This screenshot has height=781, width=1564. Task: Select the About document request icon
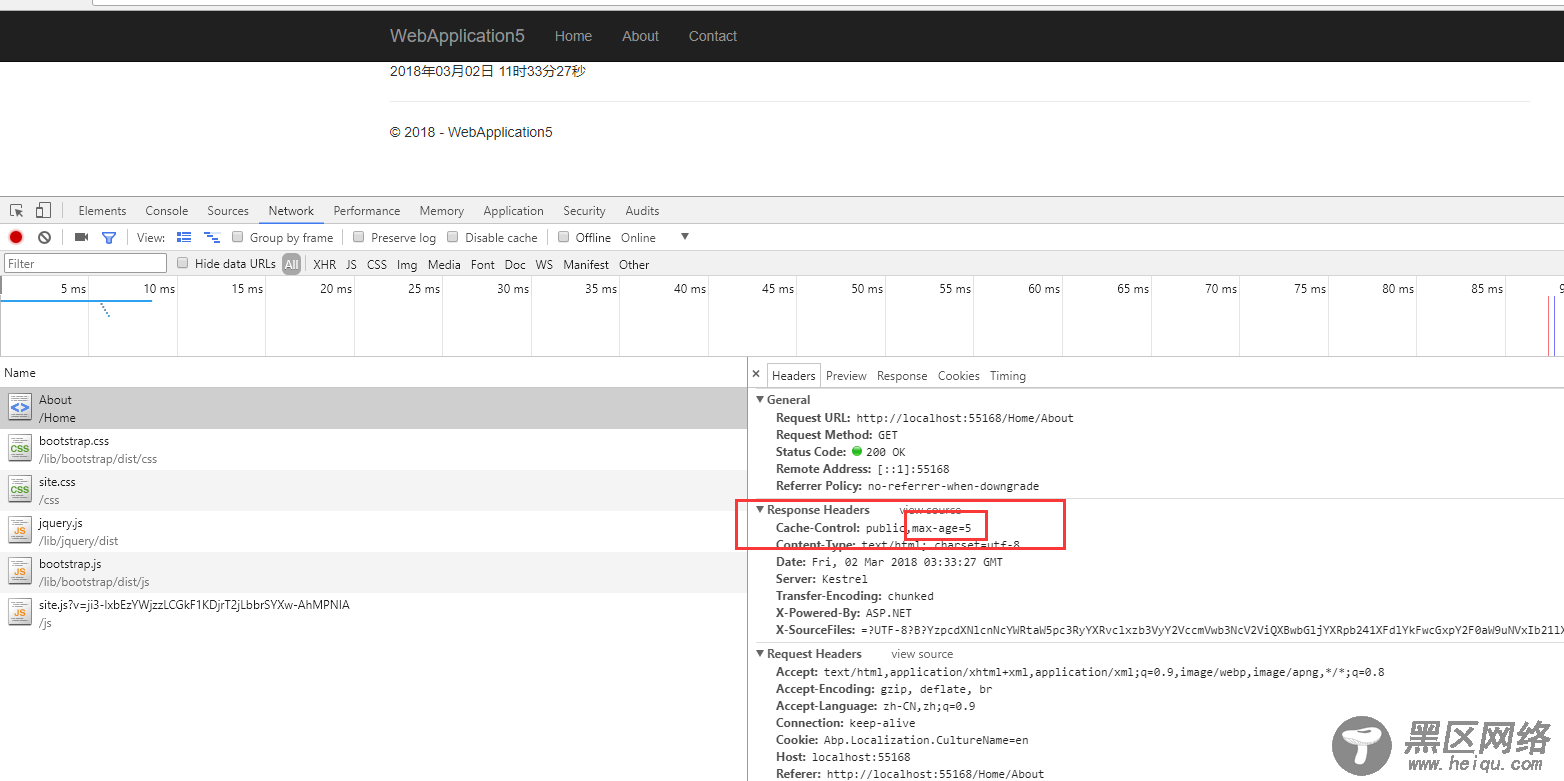[20, 407]
